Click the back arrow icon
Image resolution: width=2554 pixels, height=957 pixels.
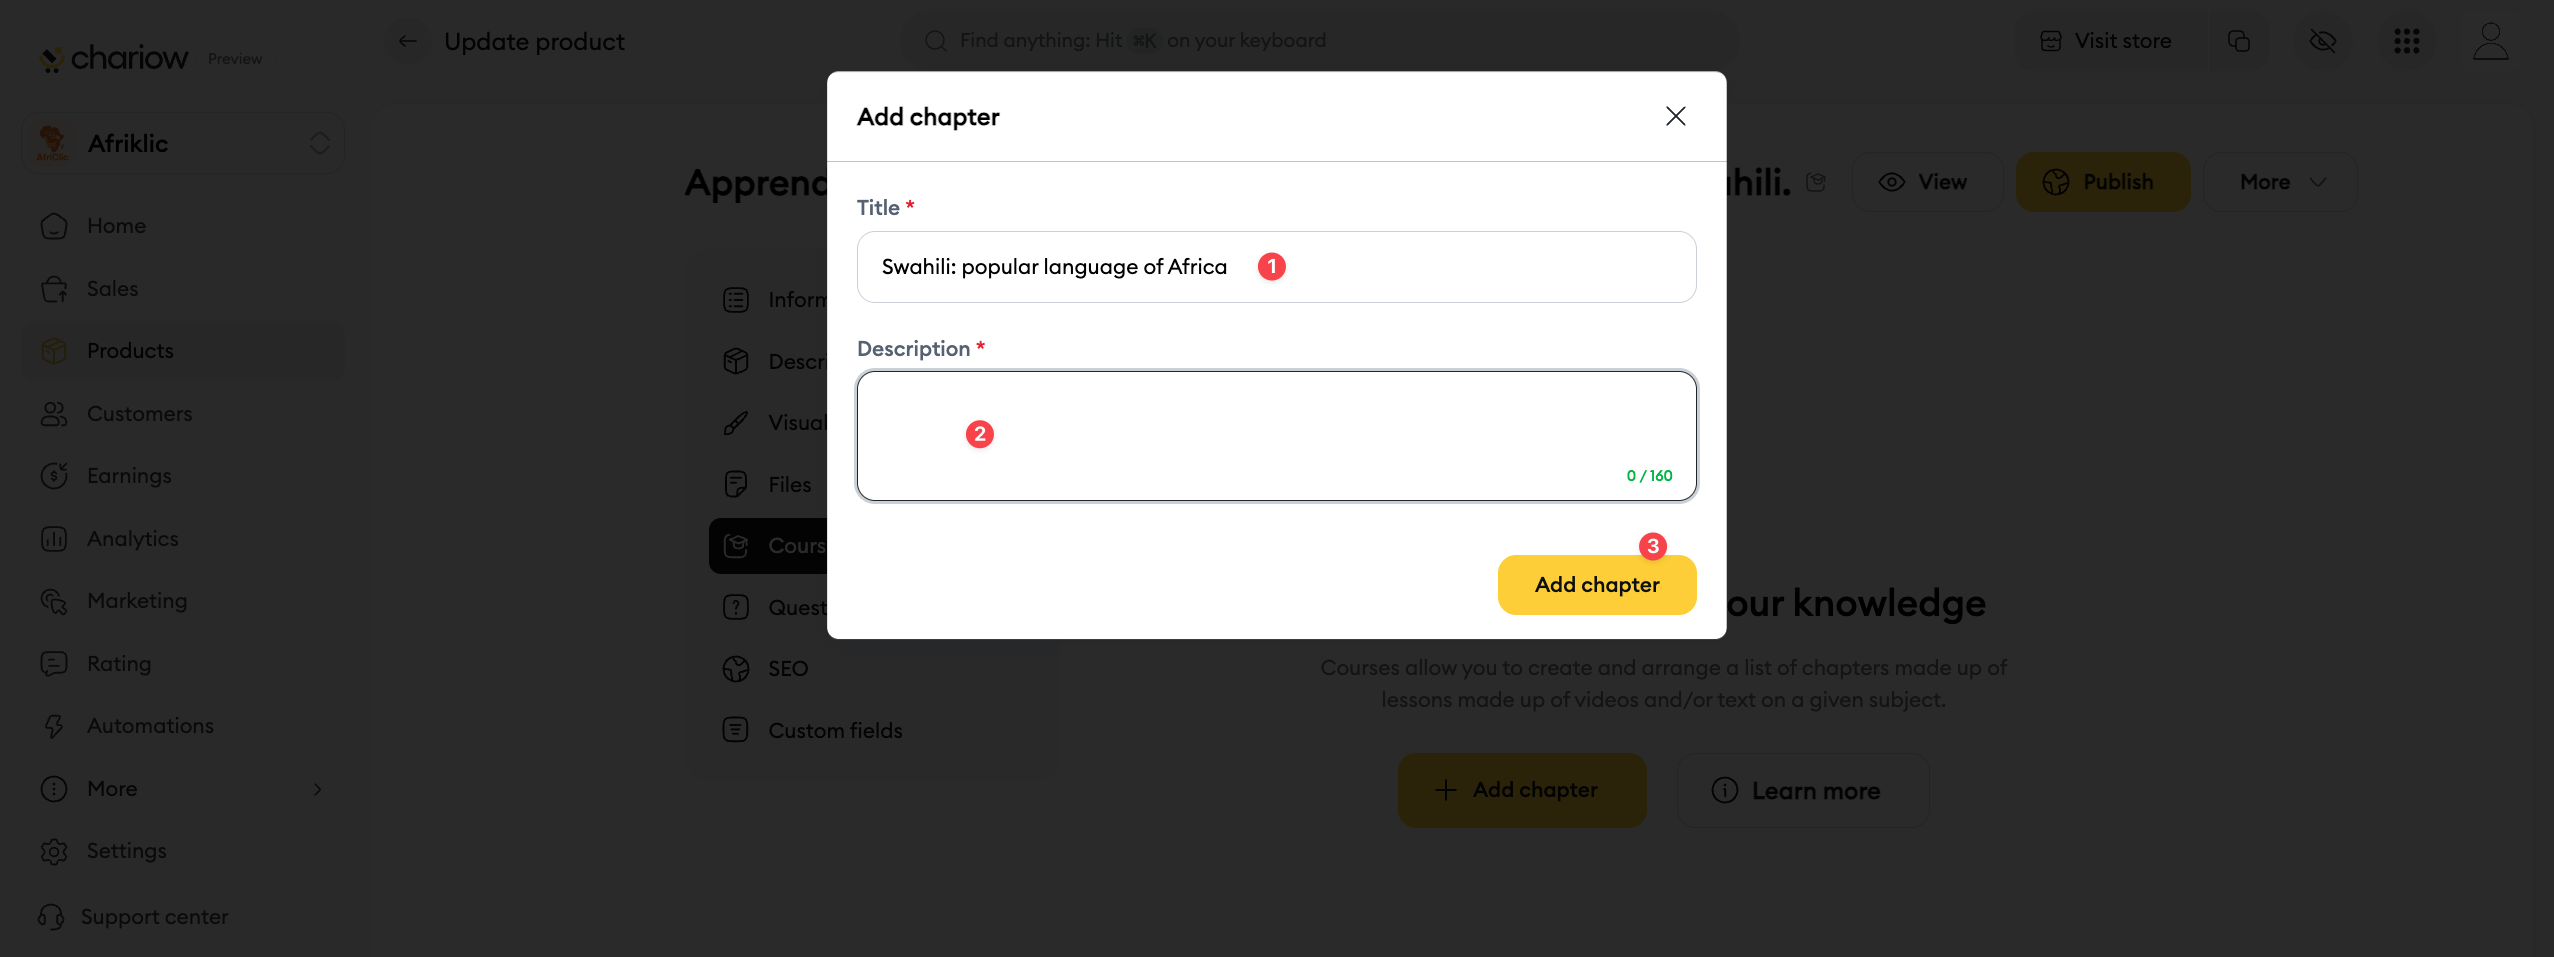pyautogui.click(x=408, y=41)
